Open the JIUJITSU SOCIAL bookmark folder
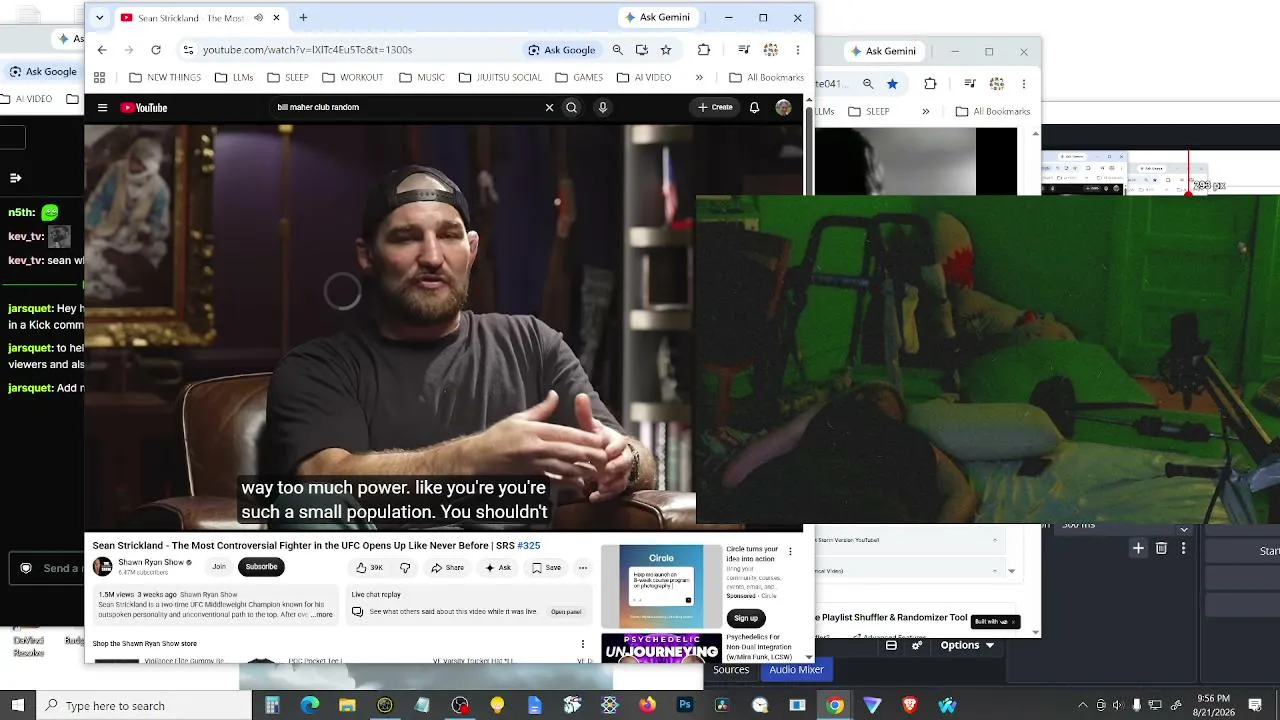Viewport: 1280px width, 720px height. [500, 77]
